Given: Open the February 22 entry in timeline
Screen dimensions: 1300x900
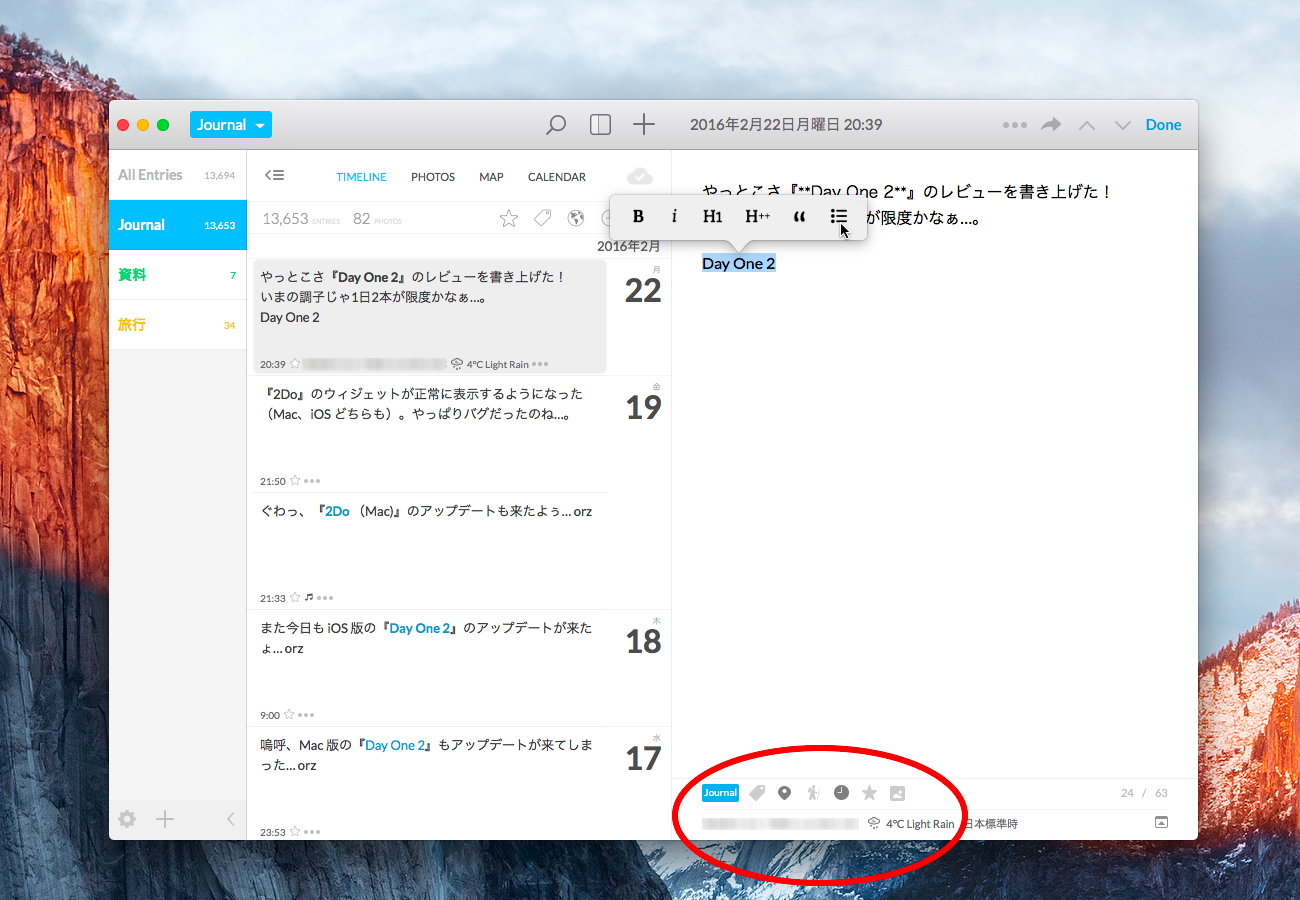Looking at the screenshot, I should [430, 316].
